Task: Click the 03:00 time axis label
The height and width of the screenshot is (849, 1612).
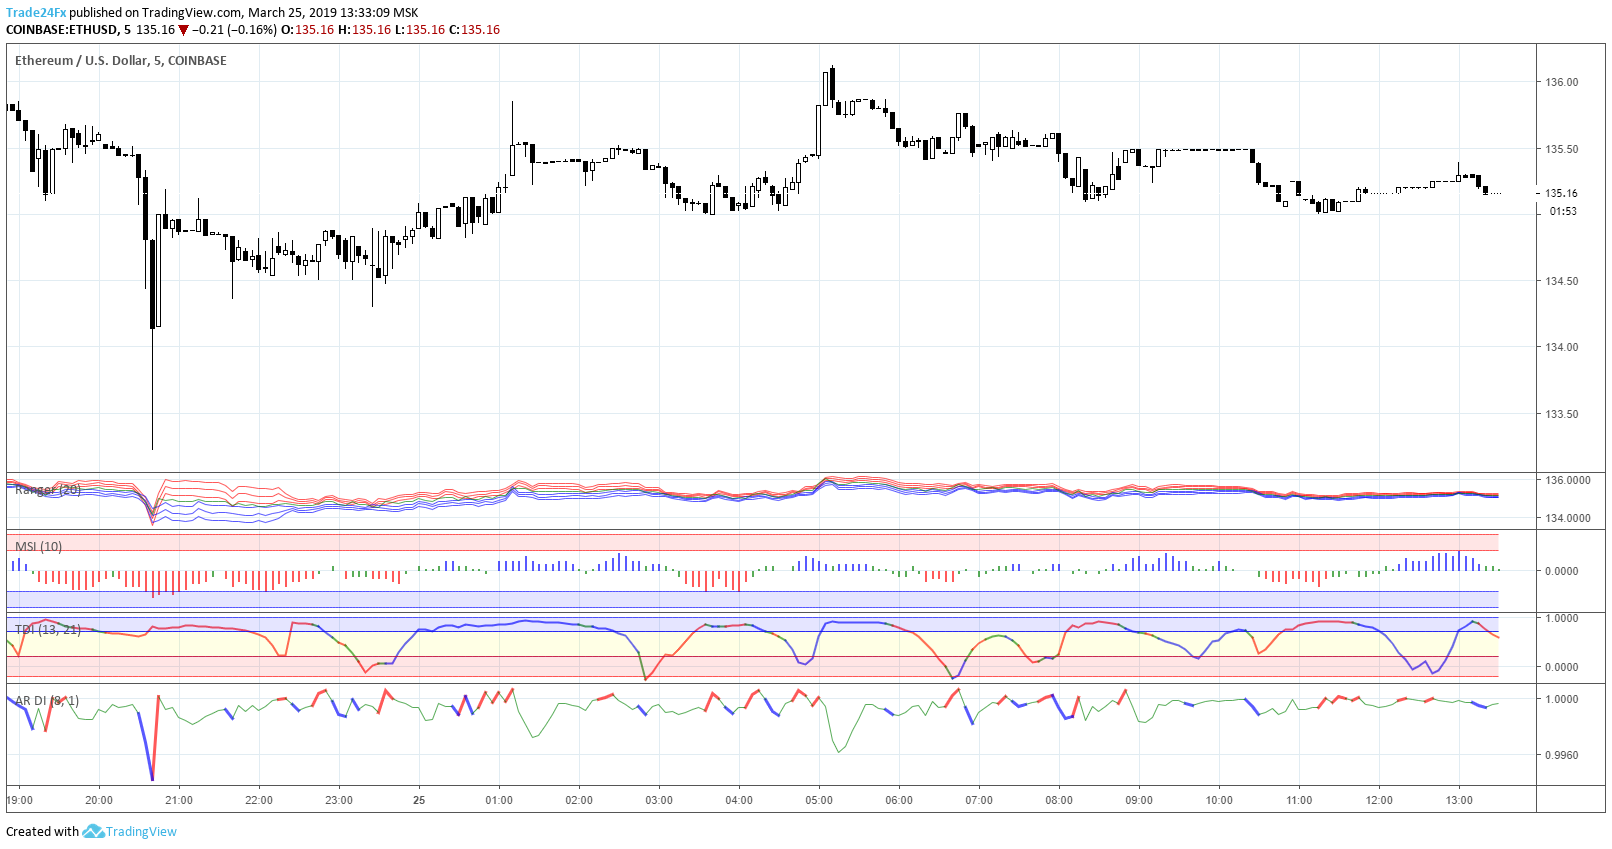Action: 659,800
